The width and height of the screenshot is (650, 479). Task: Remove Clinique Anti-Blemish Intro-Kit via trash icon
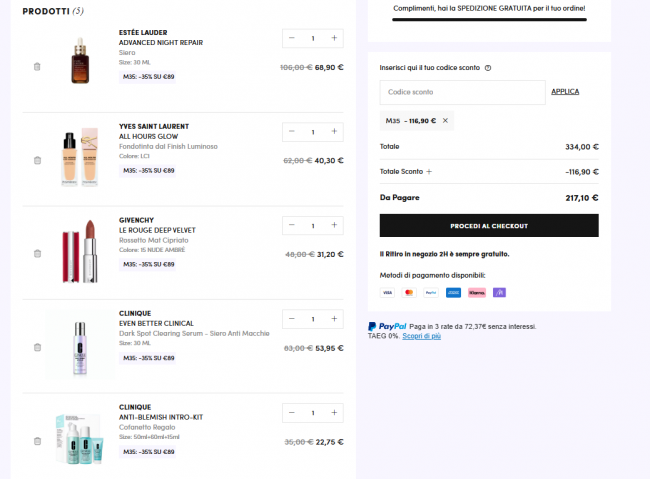(37, 441)
